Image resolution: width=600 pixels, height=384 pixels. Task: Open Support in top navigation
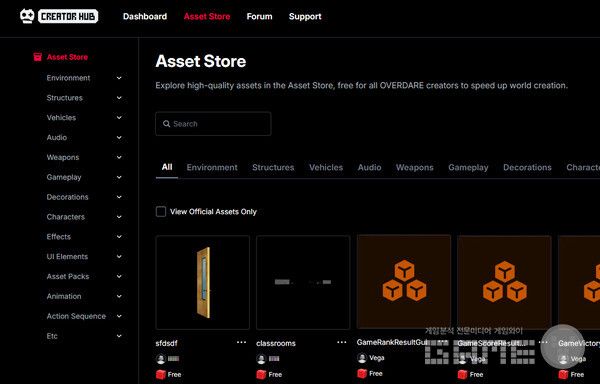[x=305, y=16]
